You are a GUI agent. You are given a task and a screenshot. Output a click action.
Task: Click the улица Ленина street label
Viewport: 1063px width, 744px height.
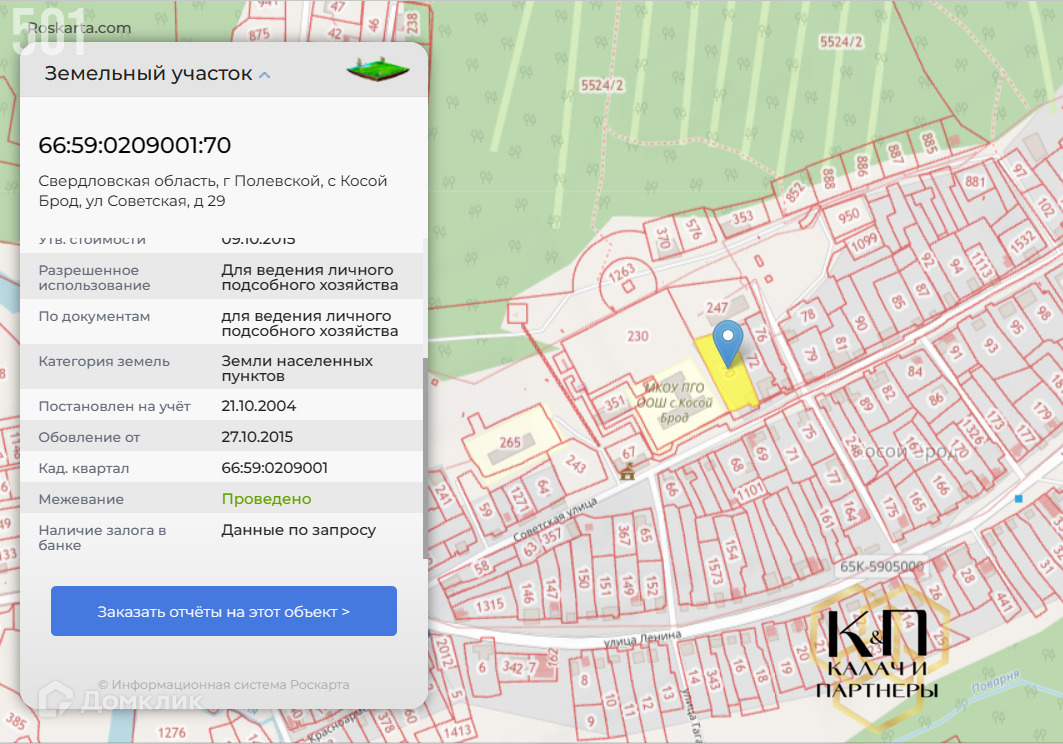[x=642, y=638]
